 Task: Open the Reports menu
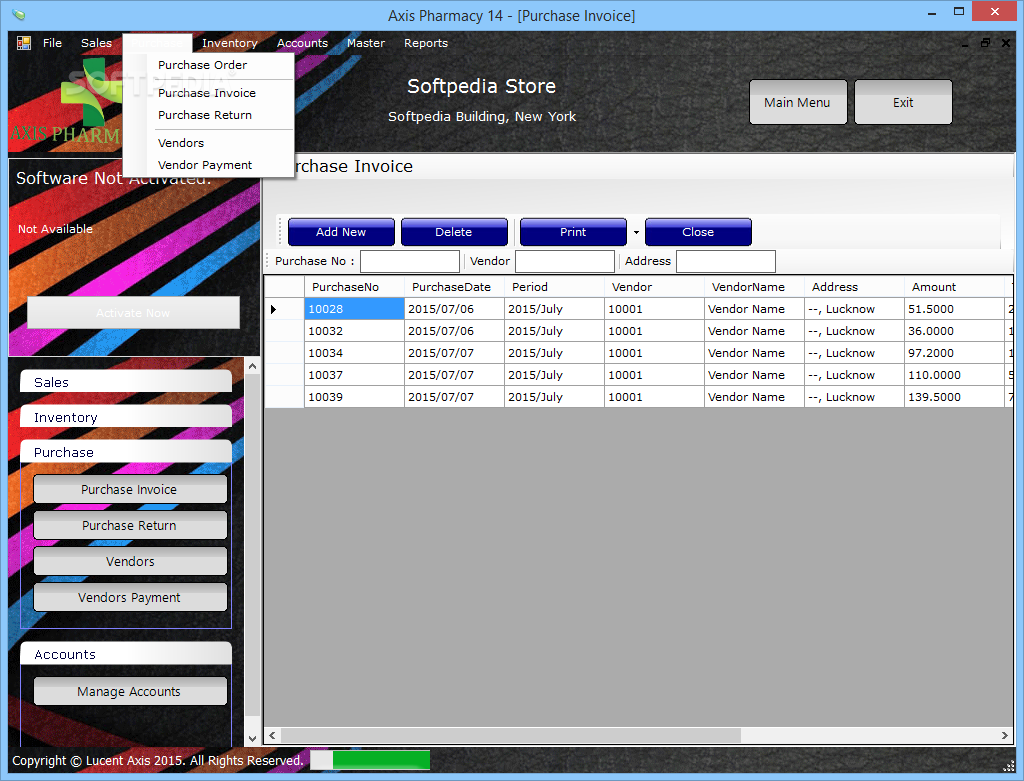[426, 43]
